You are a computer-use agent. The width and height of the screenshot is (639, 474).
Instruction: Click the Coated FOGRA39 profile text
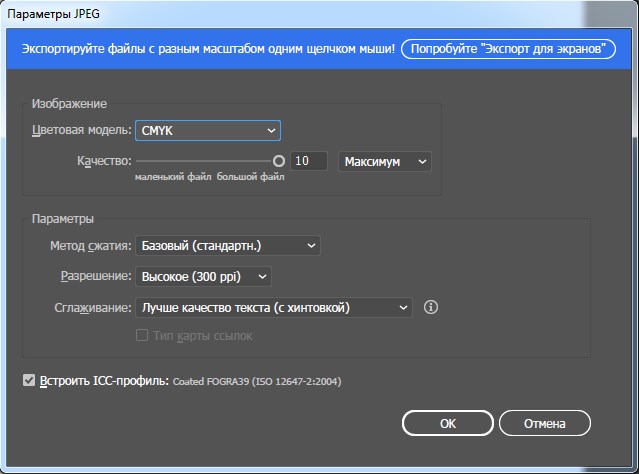(x=257, y=382)
